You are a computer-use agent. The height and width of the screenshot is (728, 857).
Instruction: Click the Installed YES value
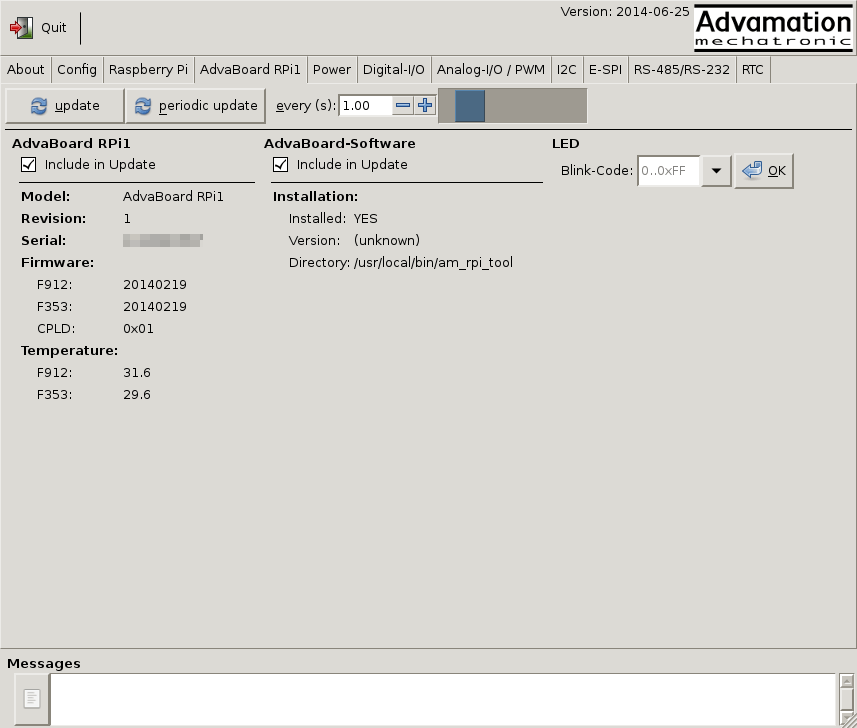point(366,219)
